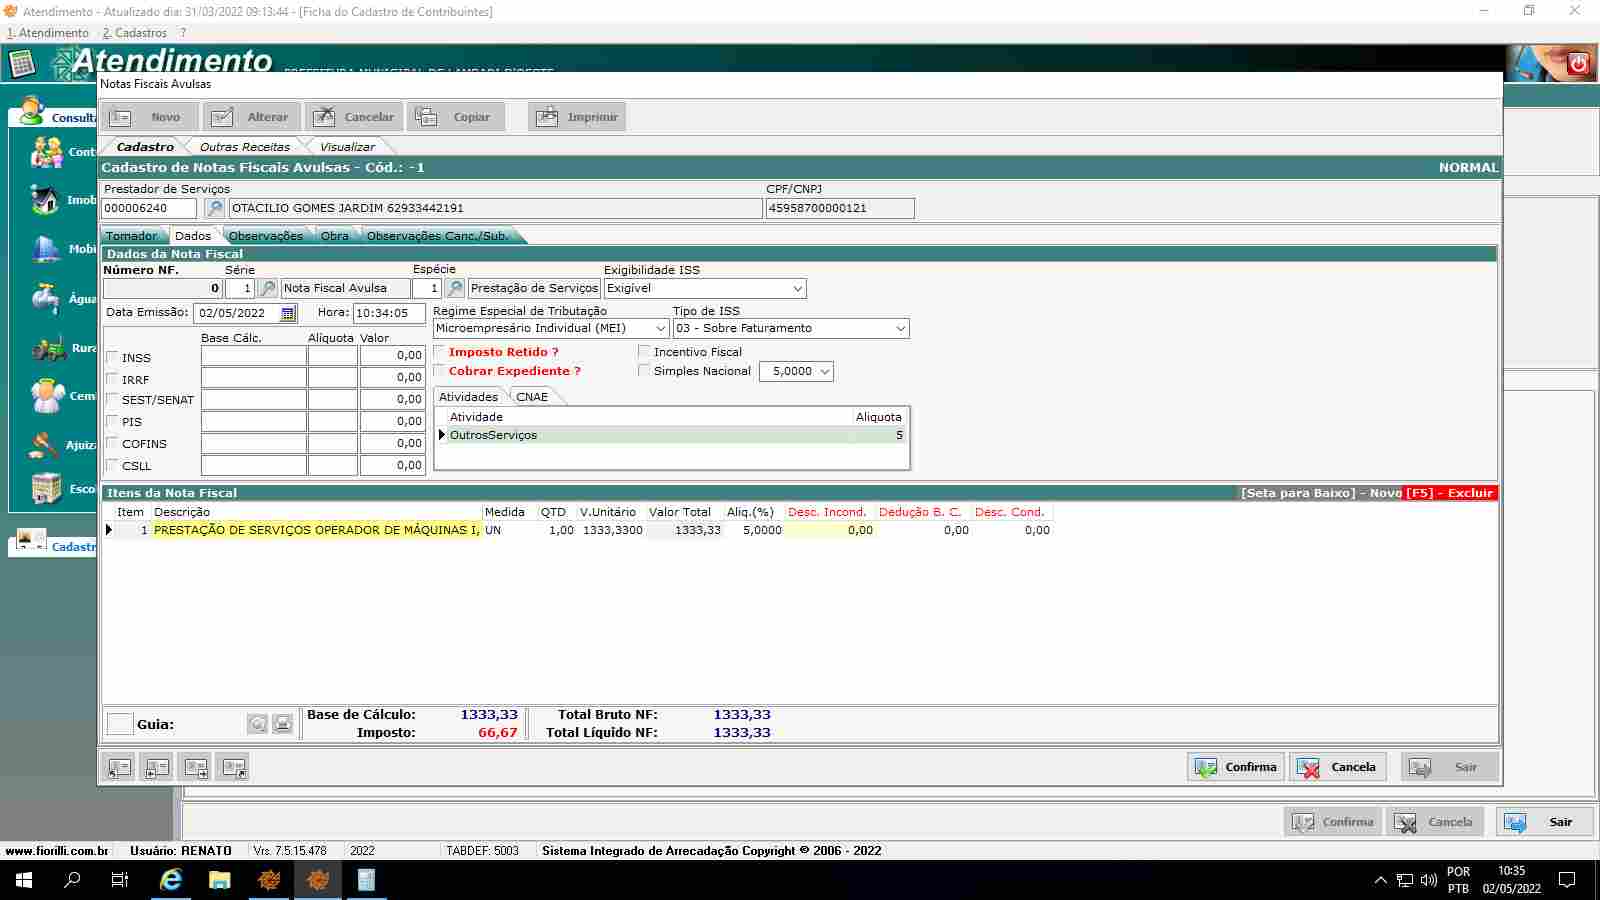Click the Hora input field
1600x900 pixels.
coord(388,313)
